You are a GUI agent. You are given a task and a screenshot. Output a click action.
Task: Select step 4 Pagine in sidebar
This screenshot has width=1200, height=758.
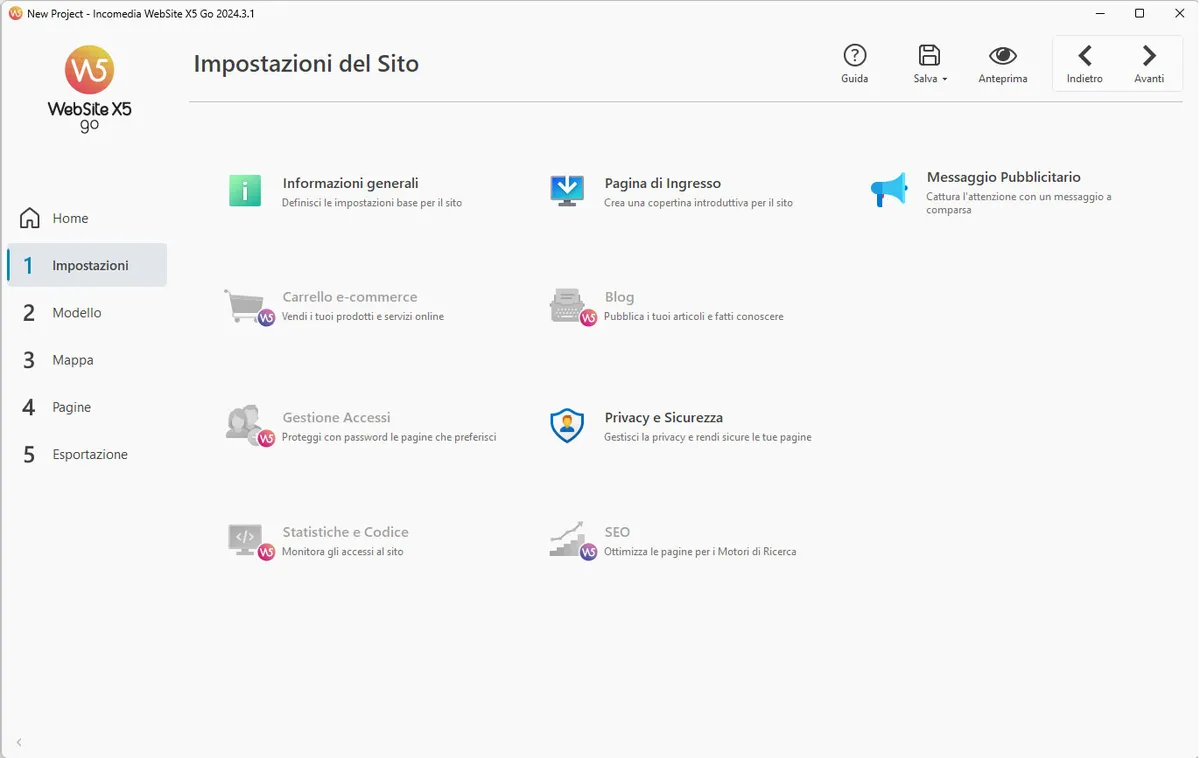pos(87,407)
